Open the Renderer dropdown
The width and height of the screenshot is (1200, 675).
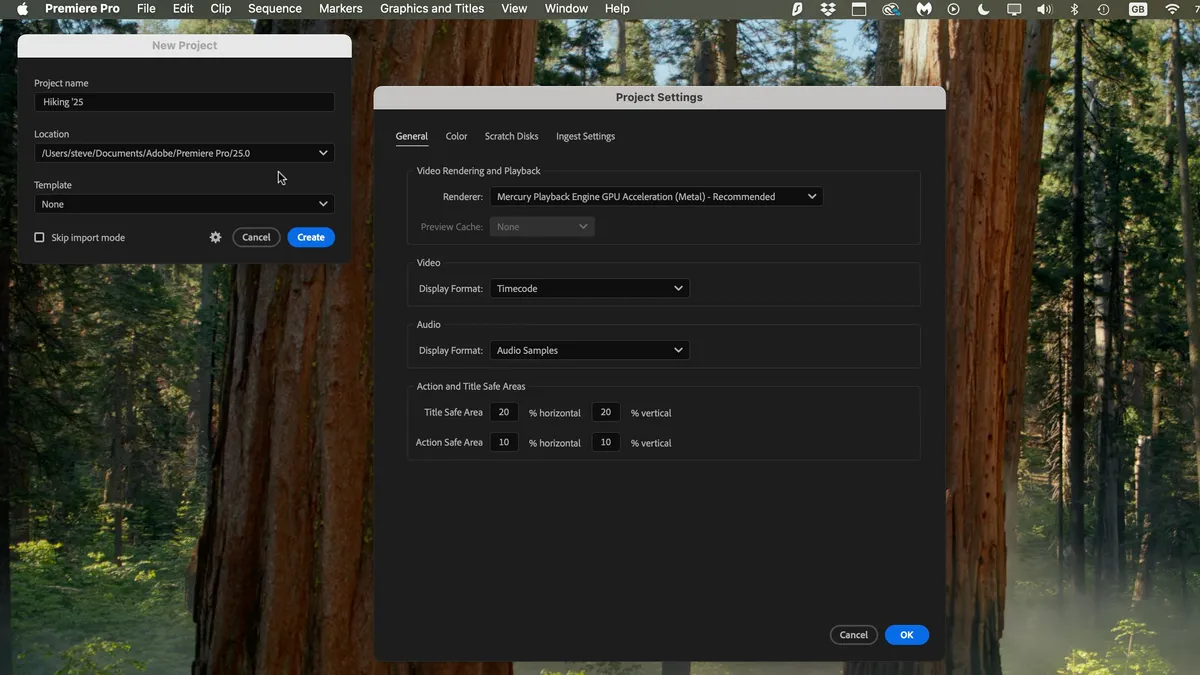coord(656,196)
